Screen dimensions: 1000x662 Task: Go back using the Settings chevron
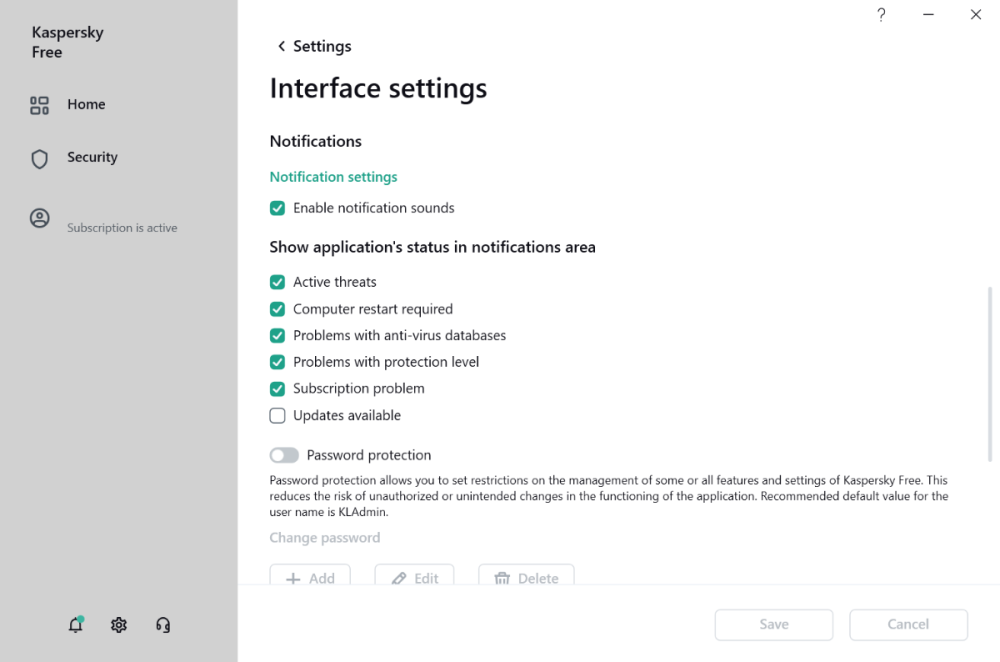[x=281, y=46]
